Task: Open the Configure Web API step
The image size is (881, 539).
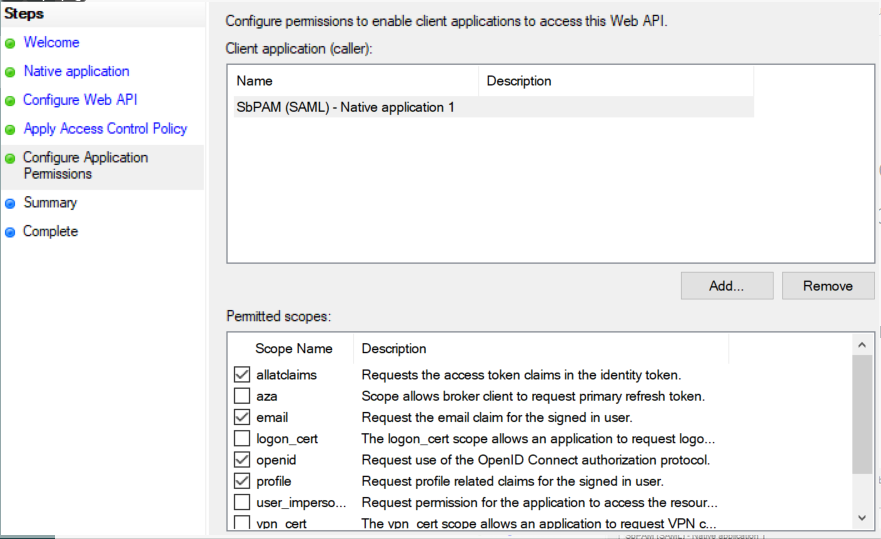Action: (x=80, y=100)
